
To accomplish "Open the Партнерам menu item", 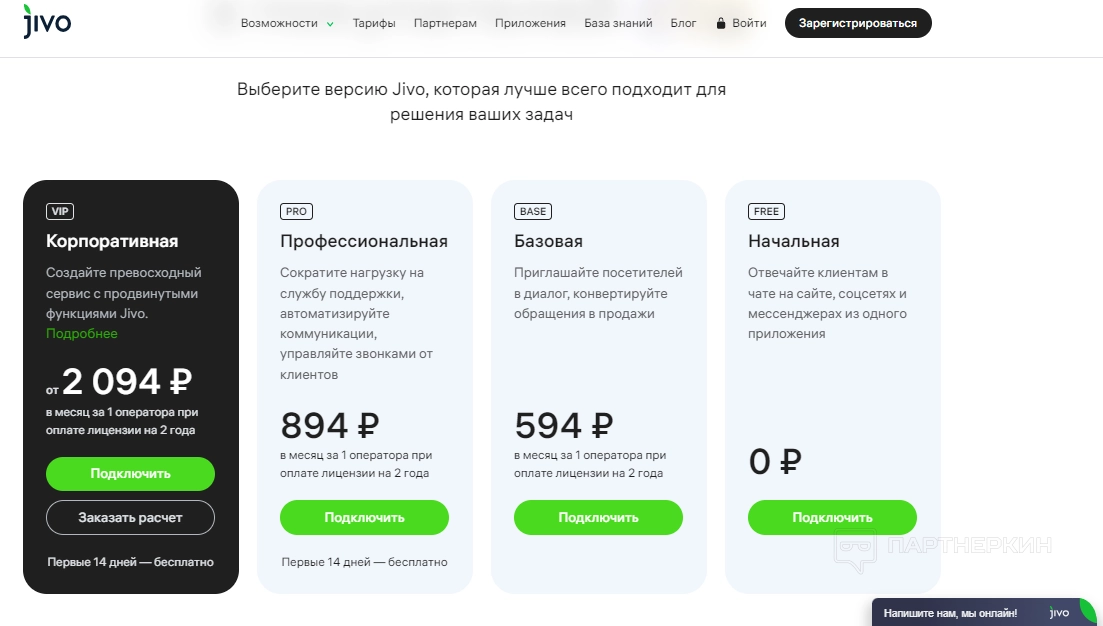I will [x=445, y=23].
